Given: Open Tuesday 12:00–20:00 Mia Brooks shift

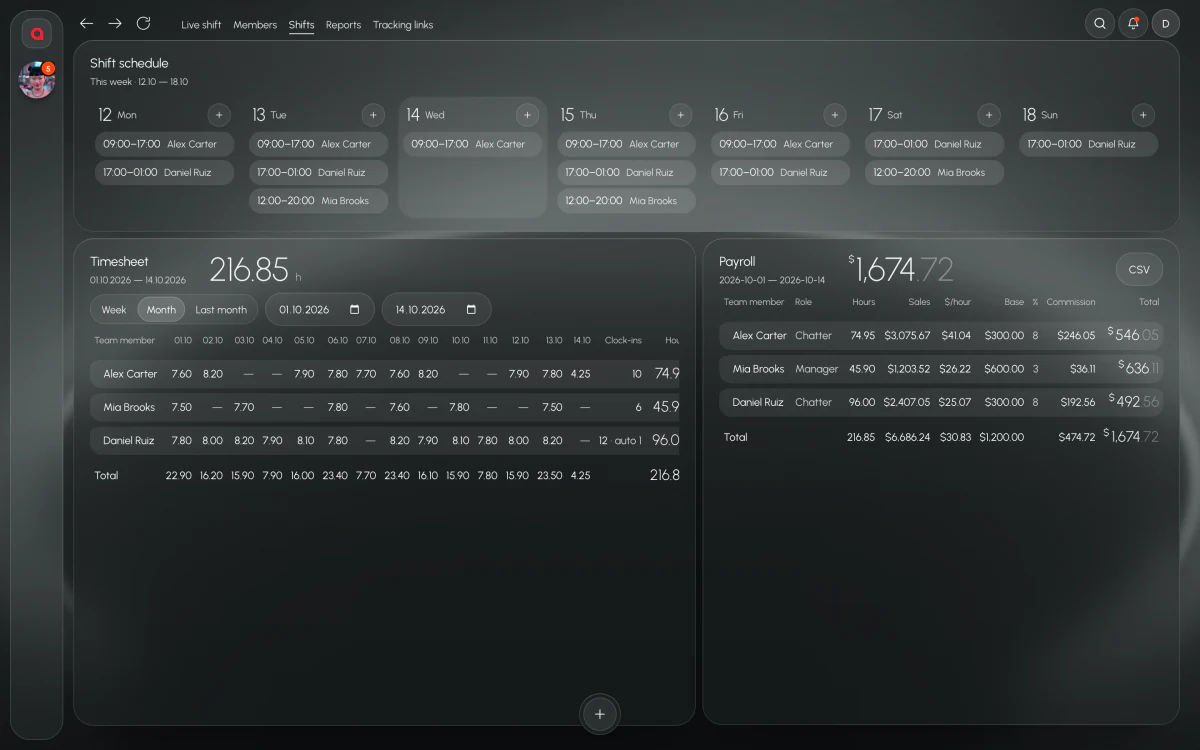Looking at the screenshot, I should 318,201.
